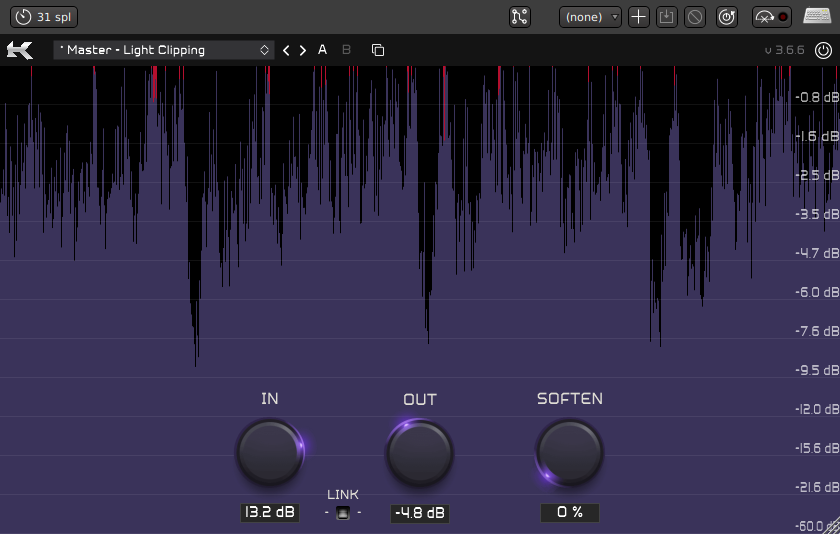Click the save preset download icon
Screen dimensions: 840x534
click(x=667, y=17)
